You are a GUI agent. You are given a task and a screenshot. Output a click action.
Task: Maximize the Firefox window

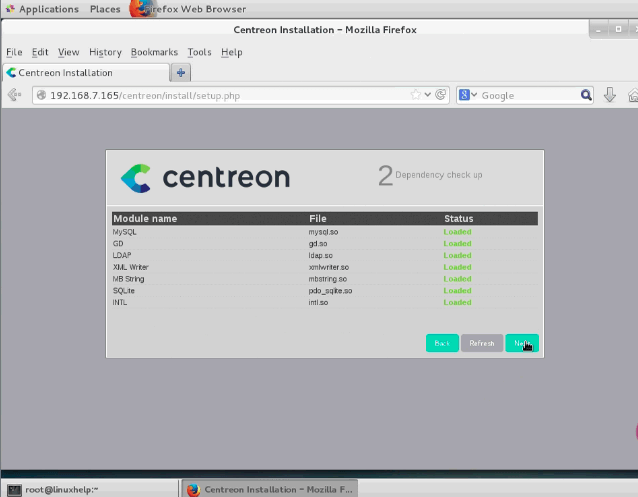click(618, 29)
